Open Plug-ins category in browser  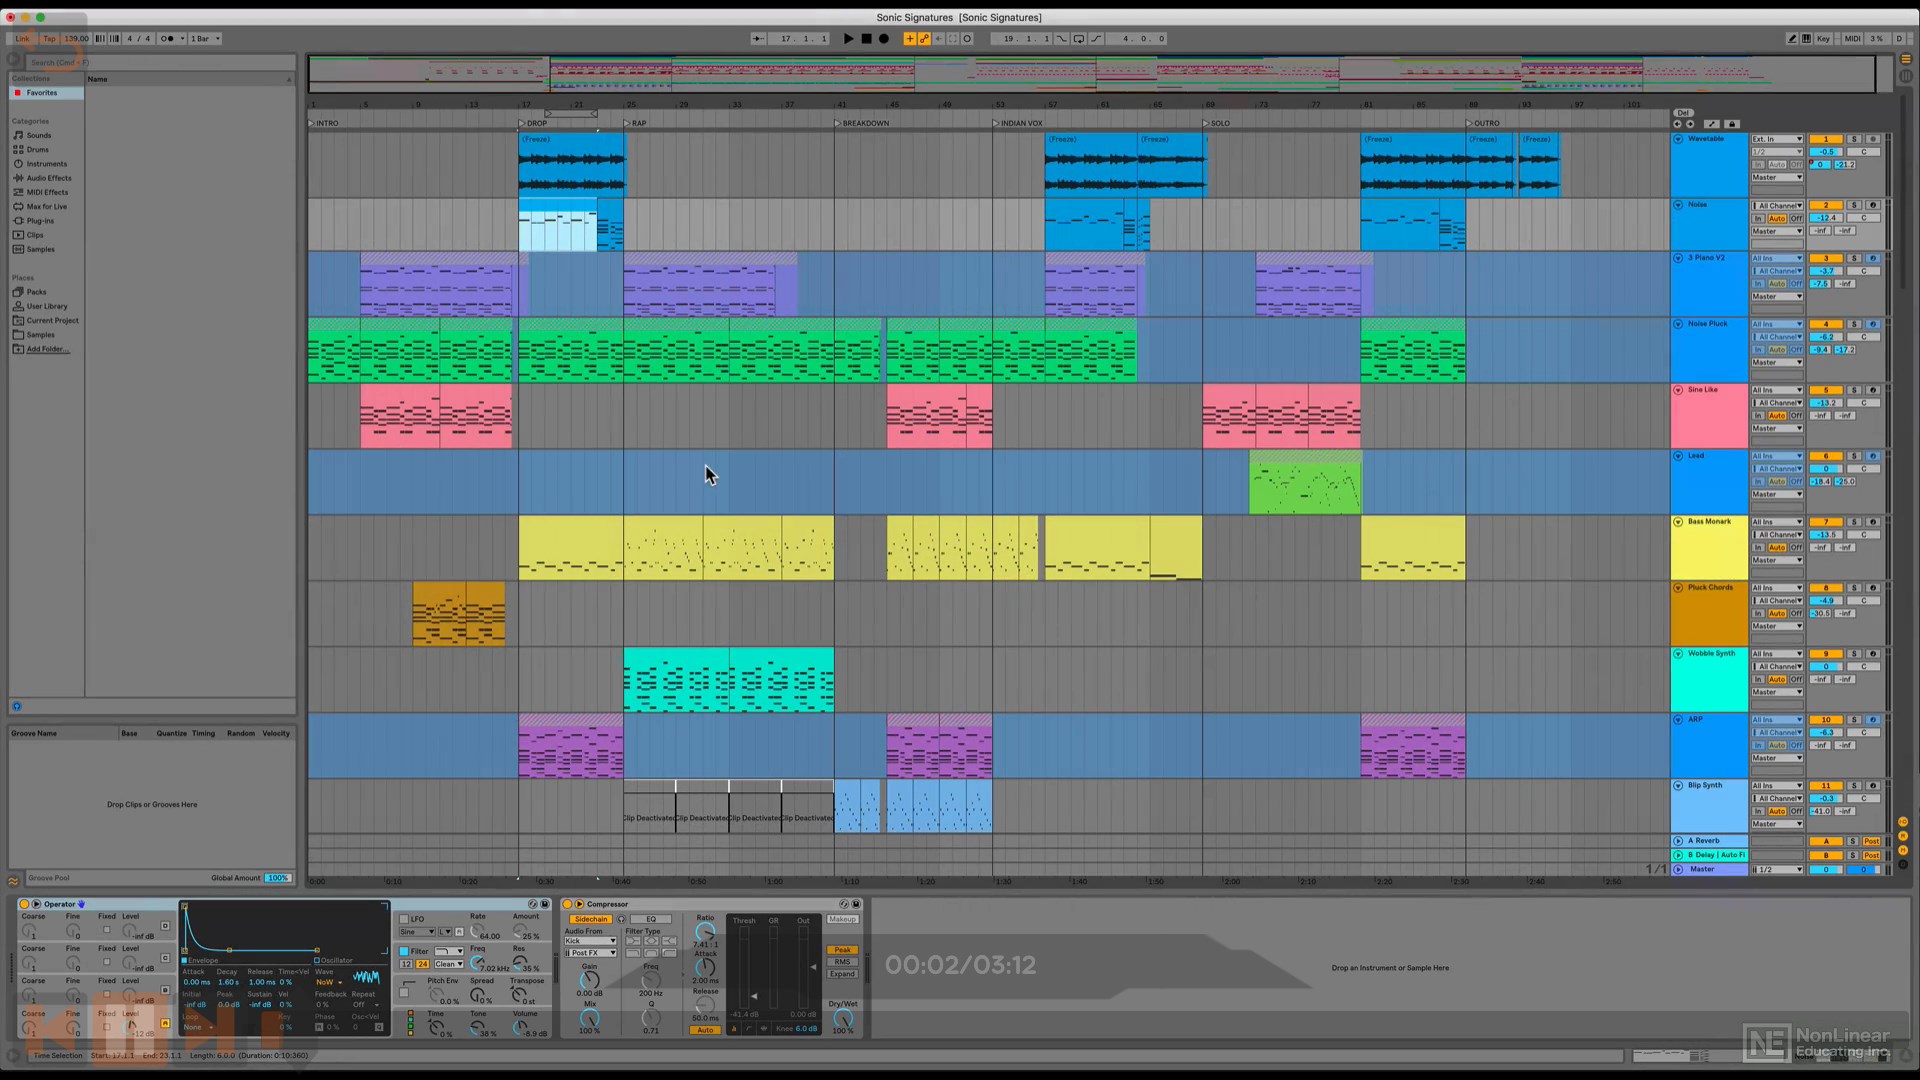tap(40, 221)
